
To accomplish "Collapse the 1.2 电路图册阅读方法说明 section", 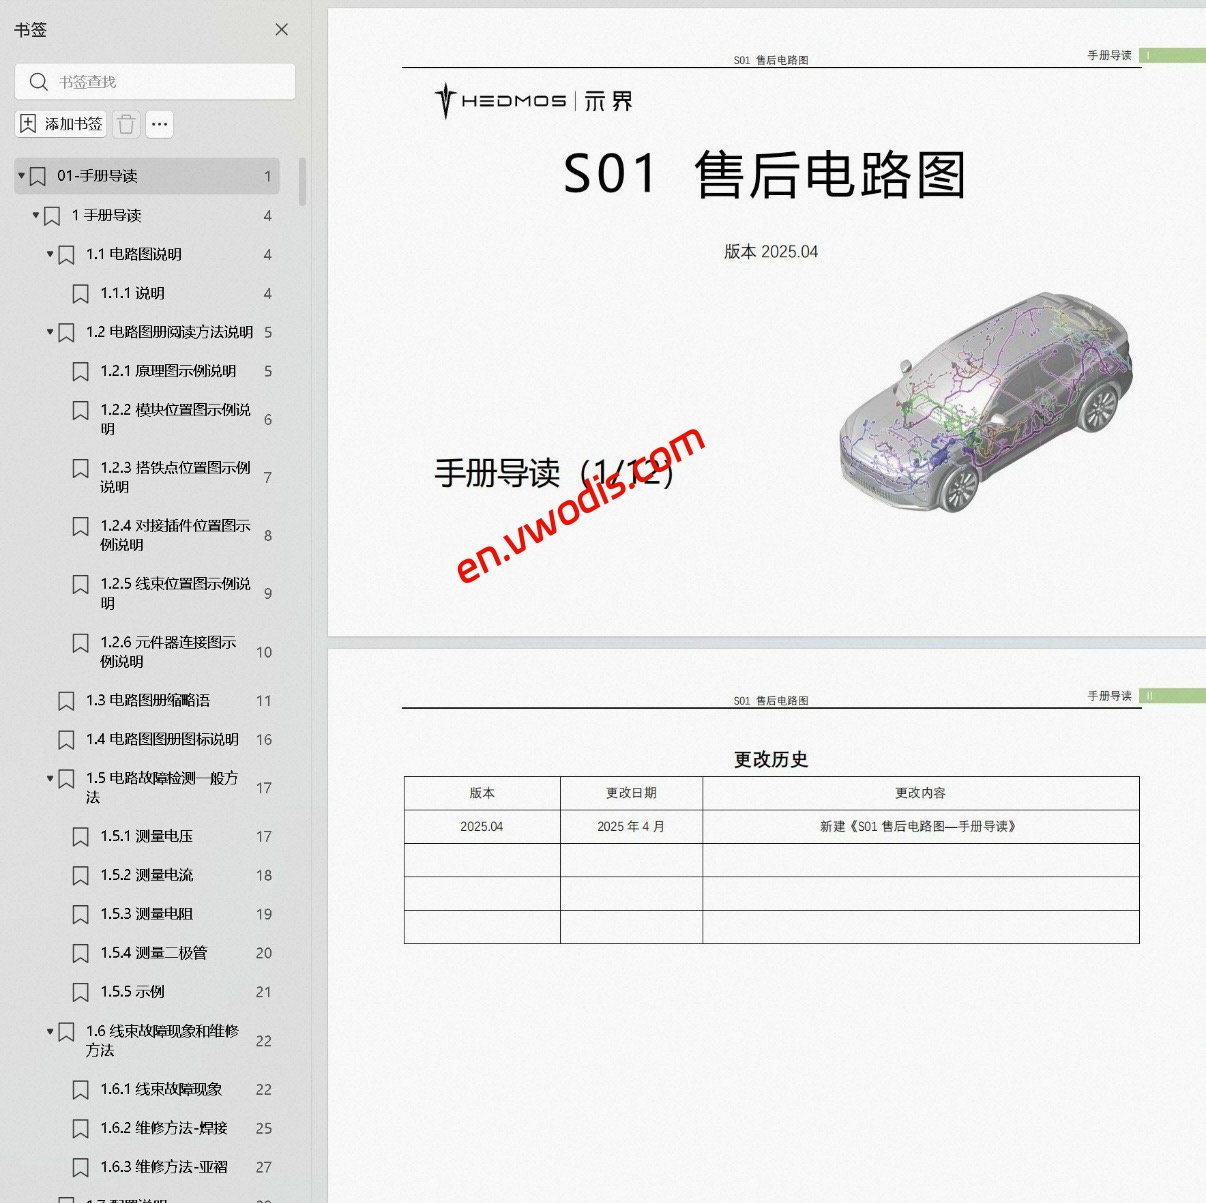I will 48,331.
